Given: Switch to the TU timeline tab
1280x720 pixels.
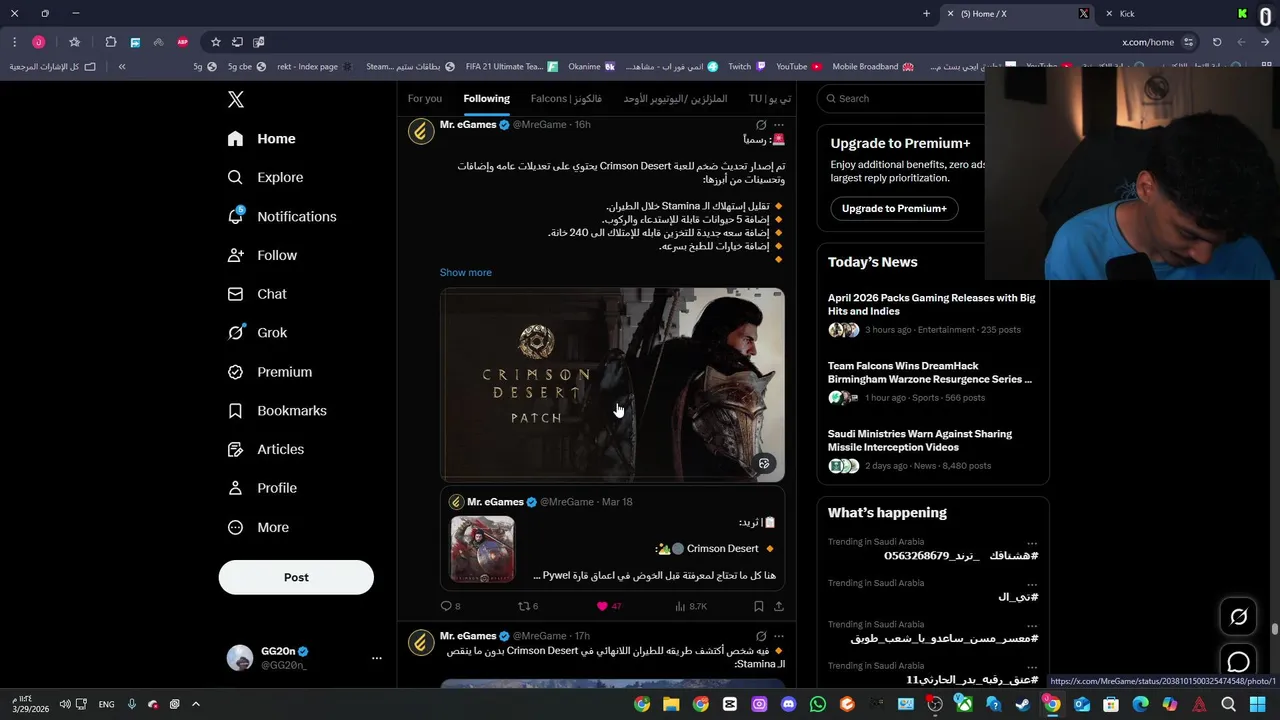Looking at the screenshot, I should [770, 98].
